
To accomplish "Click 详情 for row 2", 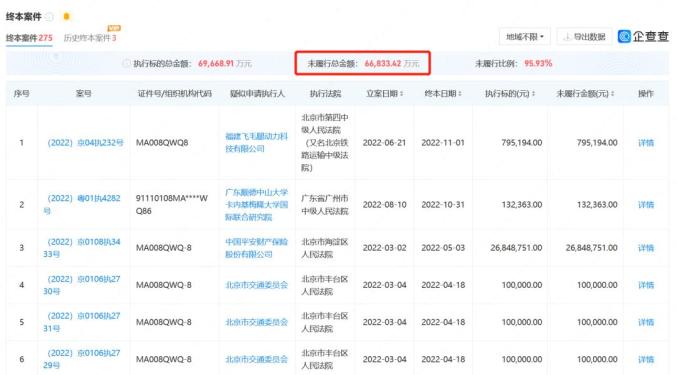I will click(646, 205).
